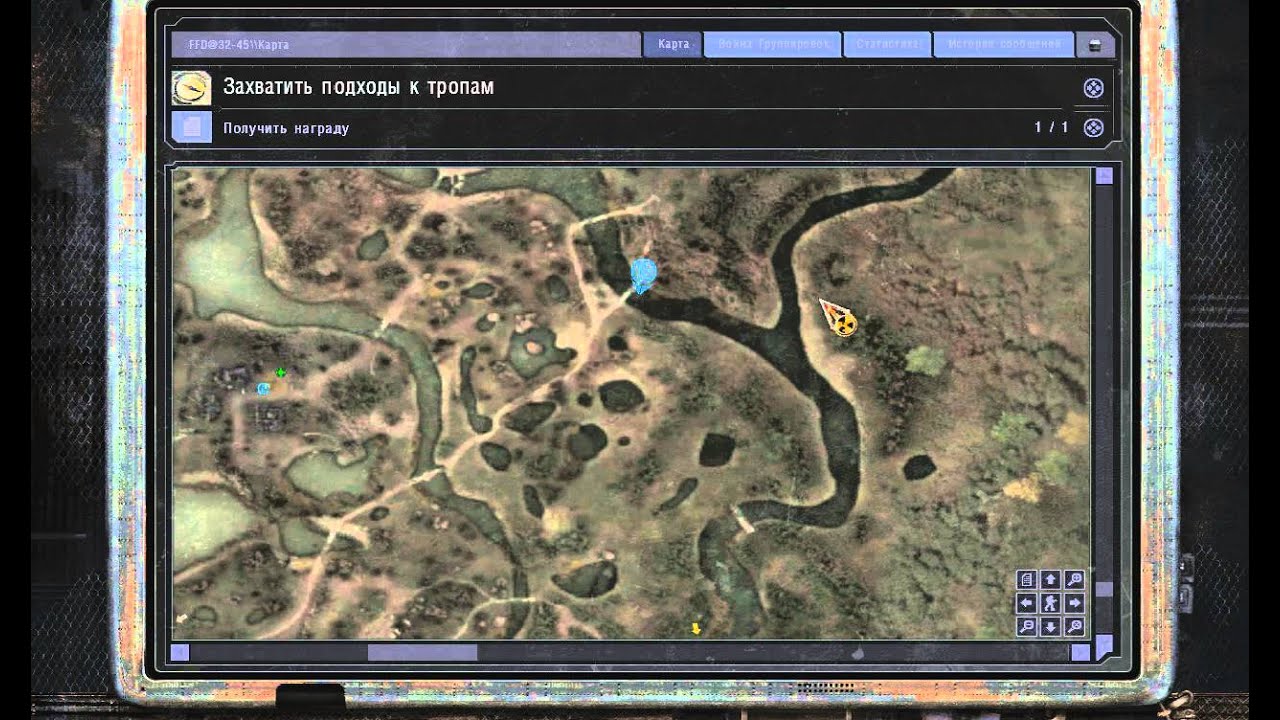Show main task target on map
The image size is (1280, 720).
(1094, 88)
